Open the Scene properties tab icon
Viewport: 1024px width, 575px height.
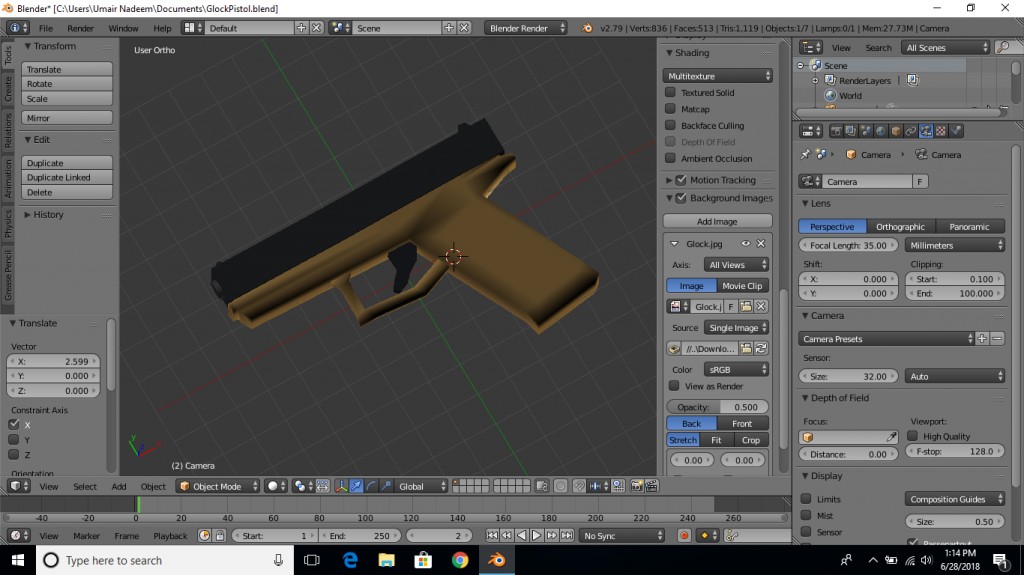tap(866, 131)
